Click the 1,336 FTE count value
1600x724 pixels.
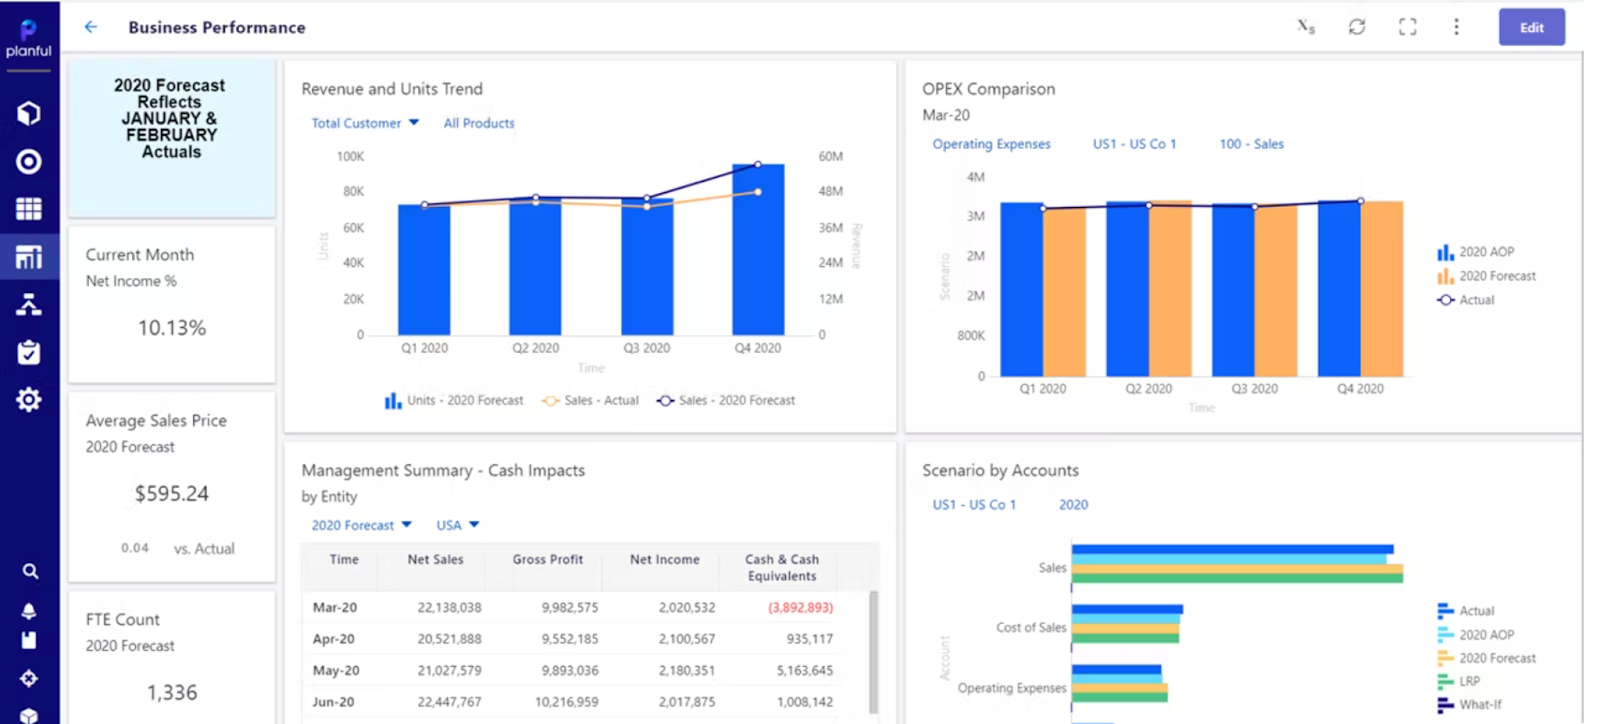click(172, 693)
